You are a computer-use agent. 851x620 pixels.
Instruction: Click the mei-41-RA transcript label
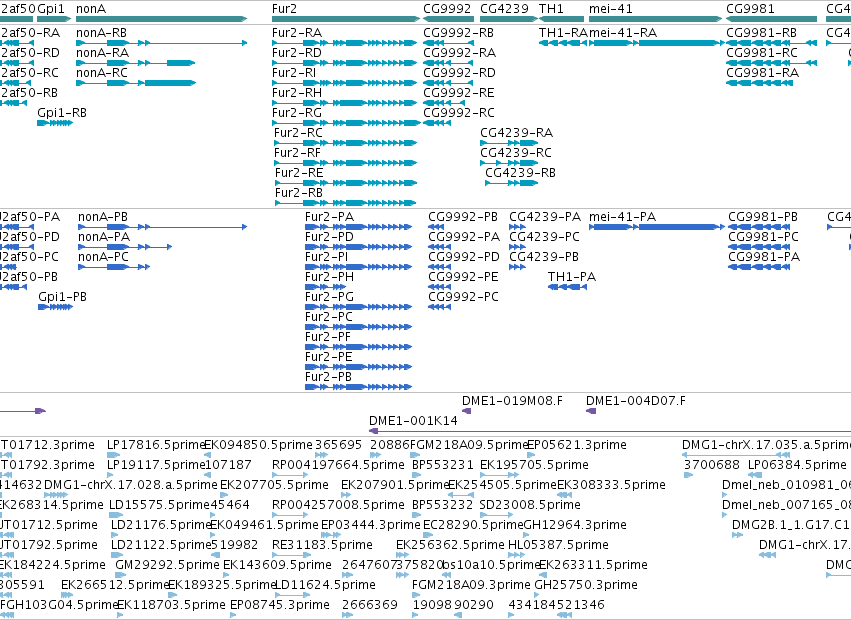[623, 33]
